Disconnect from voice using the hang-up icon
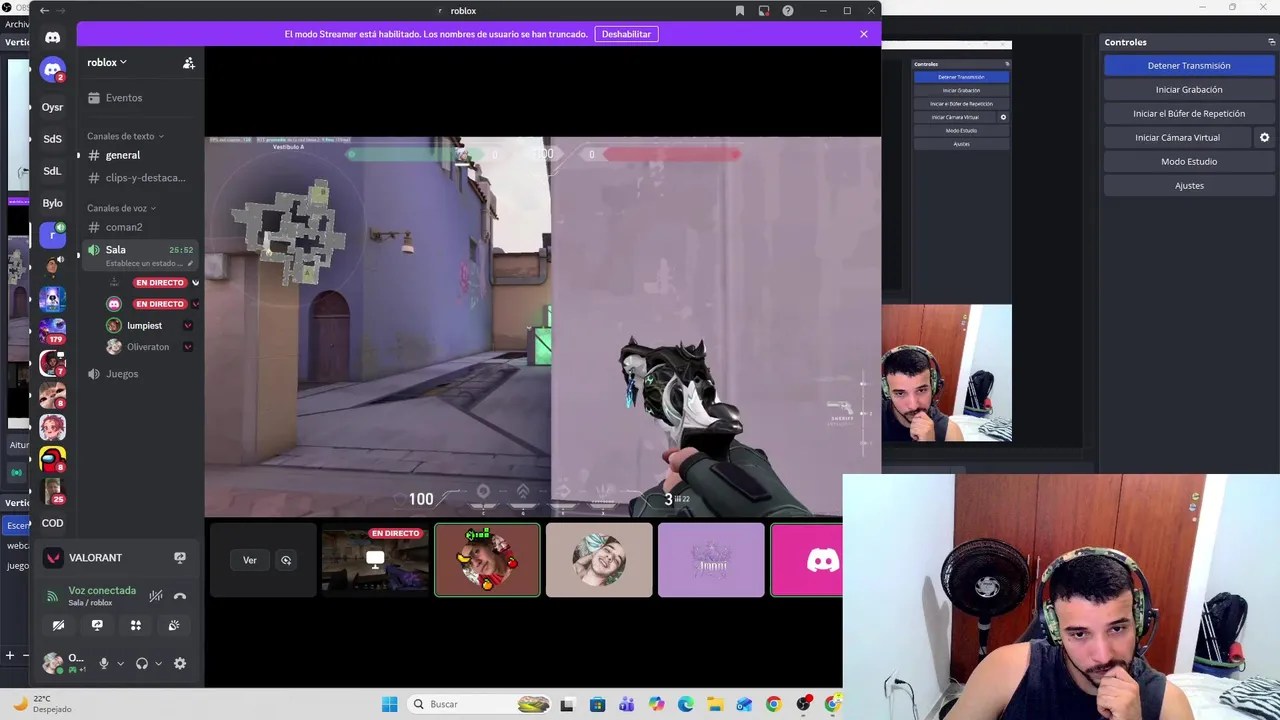Viewport: 1280px width, 720px height. 180,596
